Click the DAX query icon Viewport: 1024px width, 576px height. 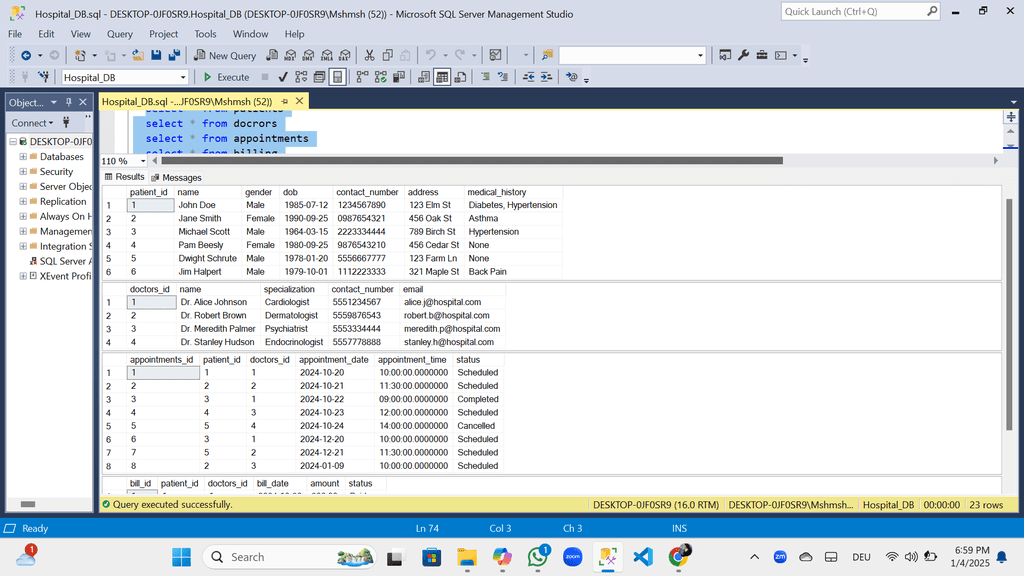345,56
